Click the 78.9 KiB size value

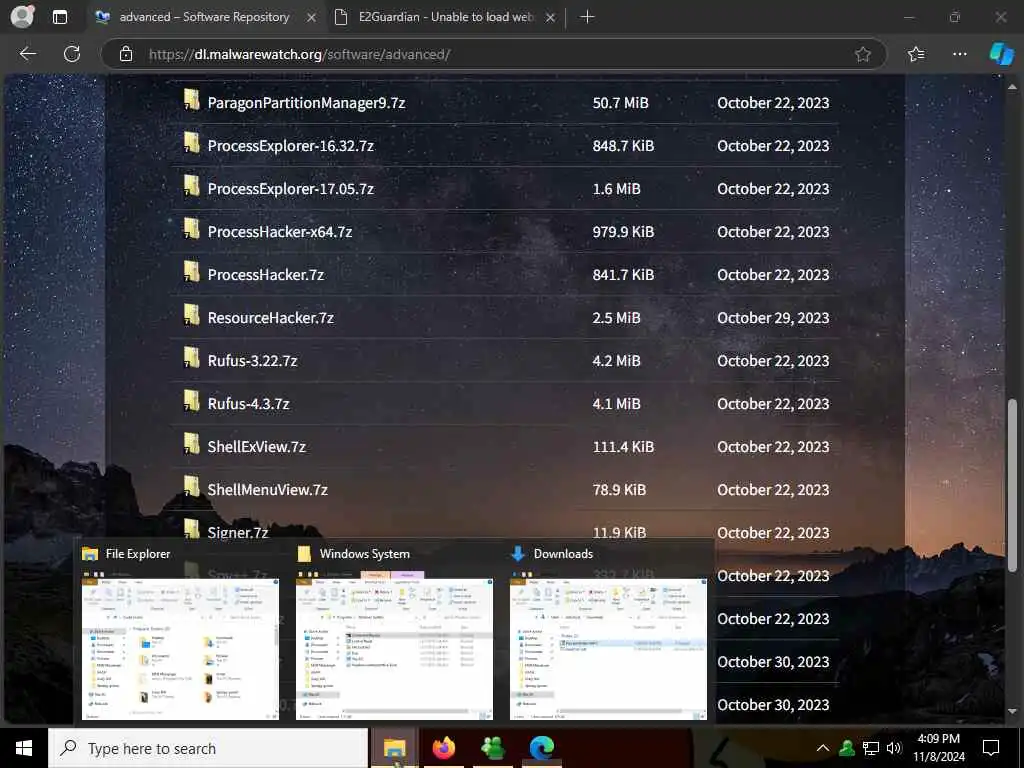pos(619,490)
